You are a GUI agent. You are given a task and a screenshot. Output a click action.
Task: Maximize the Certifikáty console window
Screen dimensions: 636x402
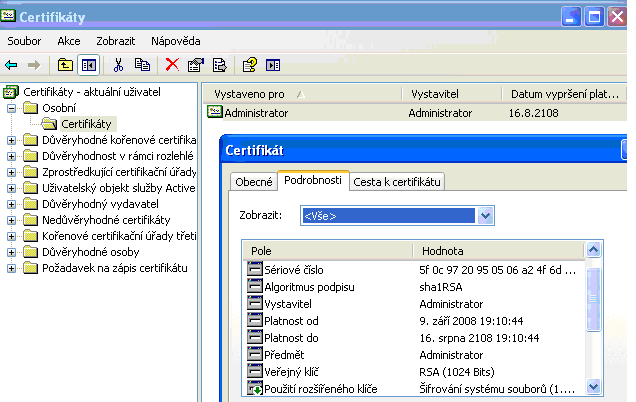click(594, 17)
